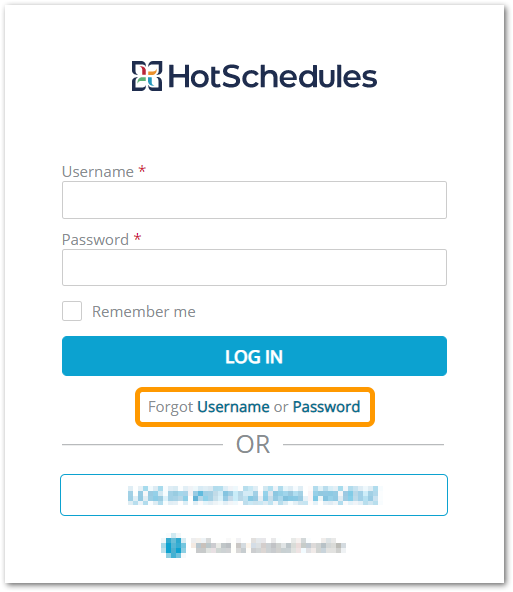Screen dimensions: 513x592
Task: Focus the Password input field
Action: [254, 267]
